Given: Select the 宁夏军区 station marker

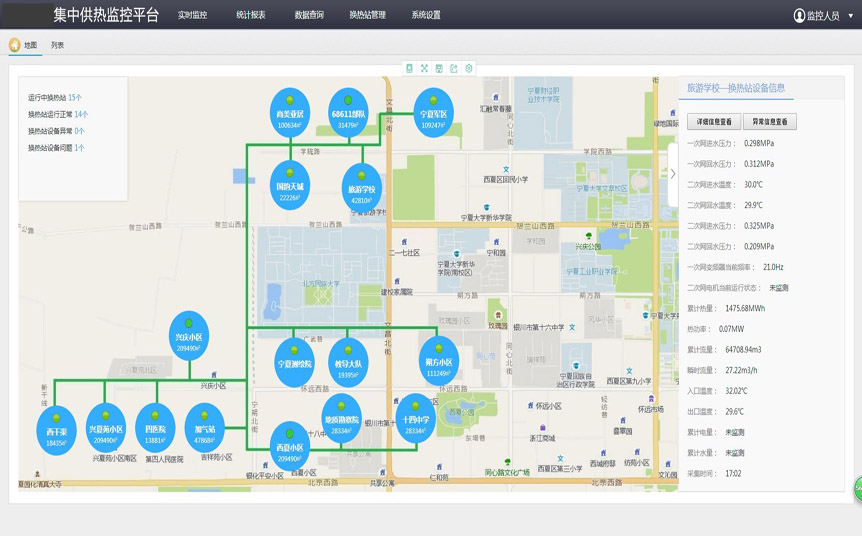Looking at the screenshot, I should [x=433, y=112].
